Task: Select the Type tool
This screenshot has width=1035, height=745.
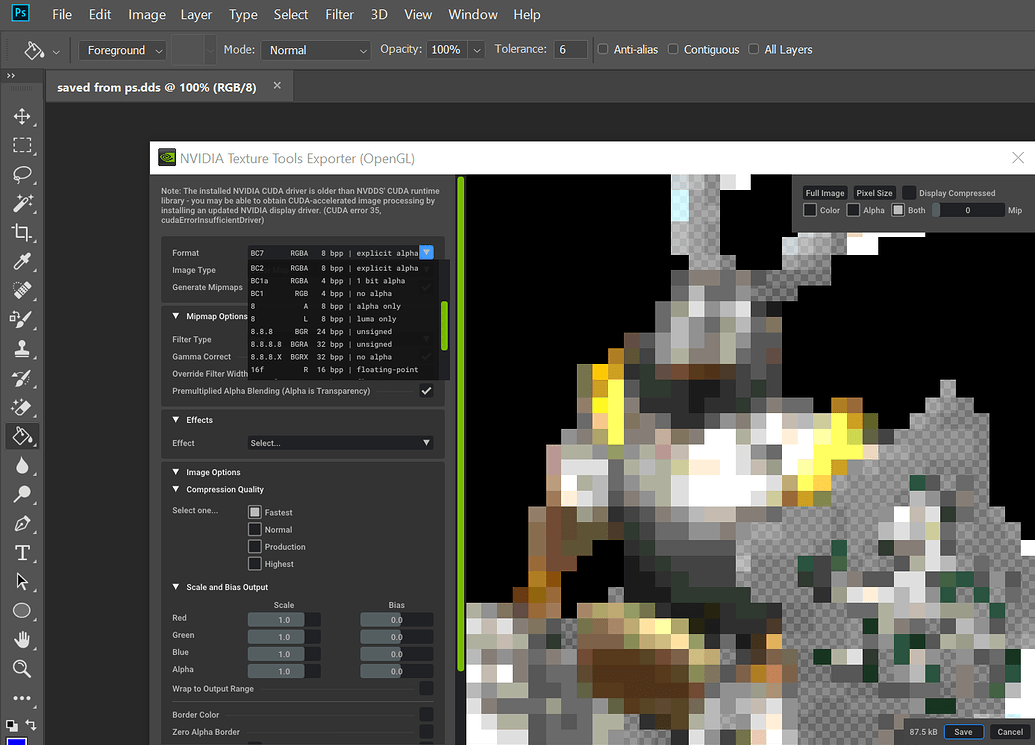Action: point(22,552)
